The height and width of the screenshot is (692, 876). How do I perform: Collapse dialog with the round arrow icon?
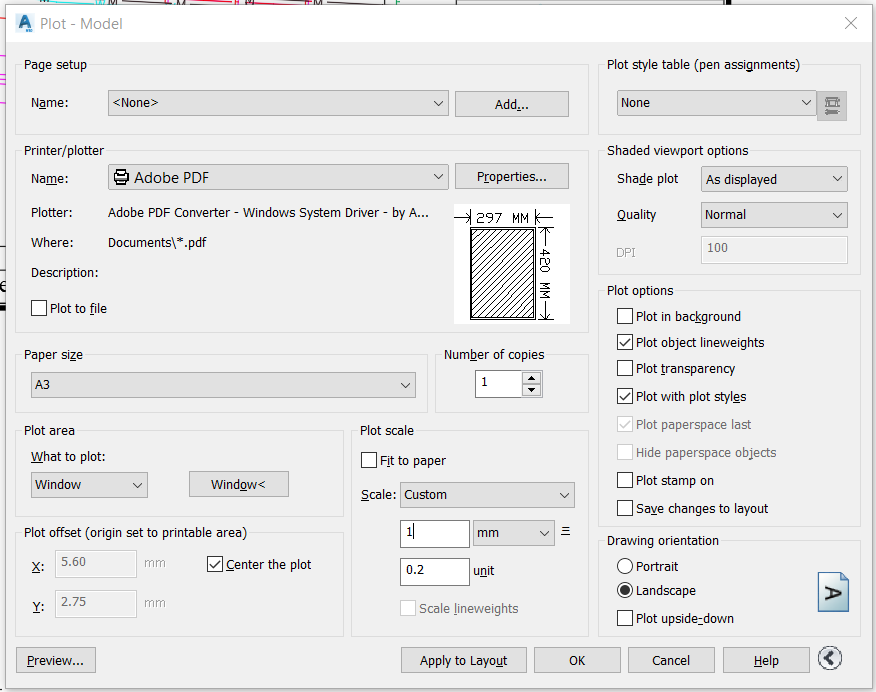click(830, 658)
